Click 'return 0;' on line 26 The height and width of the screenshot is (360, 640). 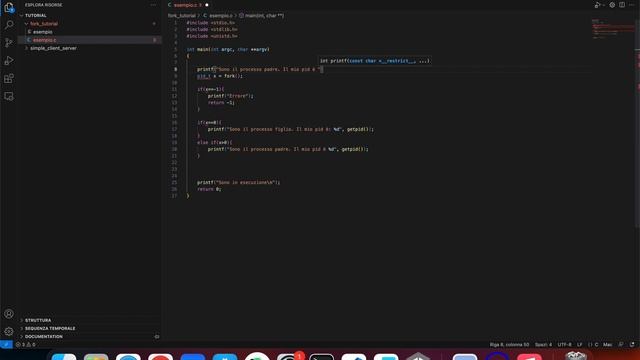[x=209, y=189]
